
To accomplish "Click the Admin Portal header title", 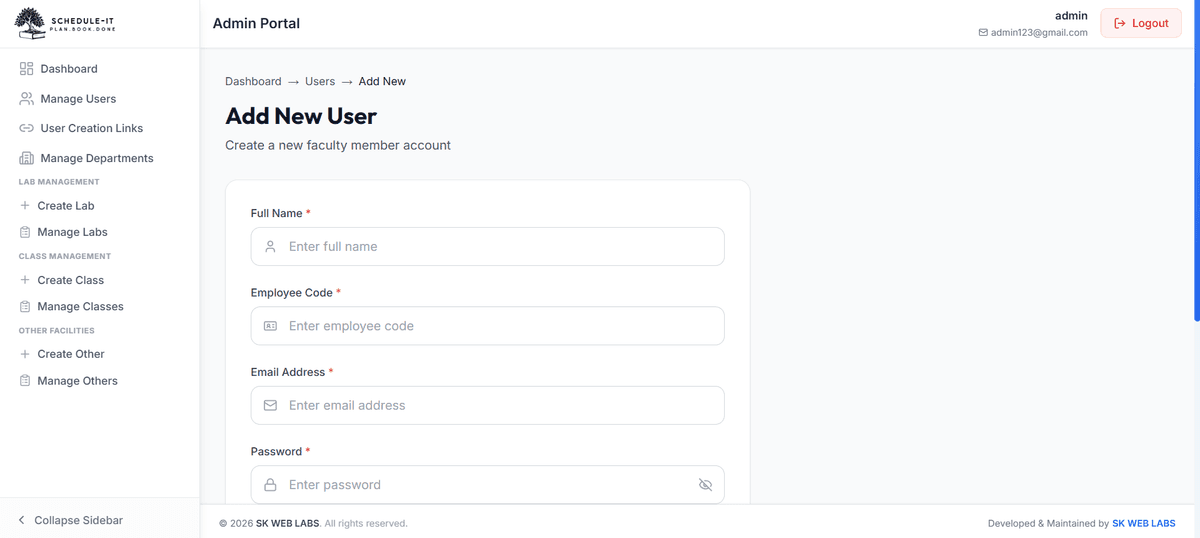I will (256, 23).
